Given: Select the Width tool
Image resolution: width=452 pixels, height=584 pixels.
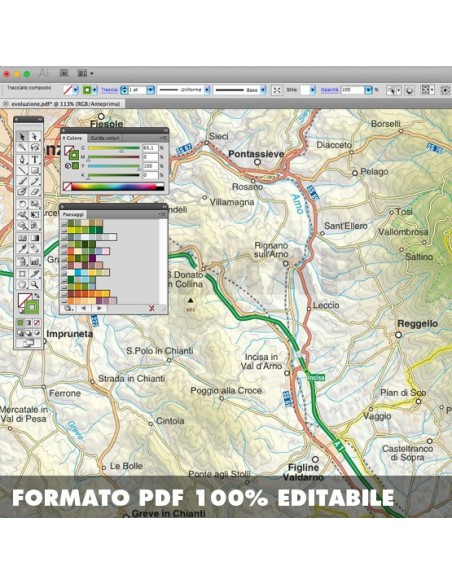Looking at the screenshot, I should (22, 215).
